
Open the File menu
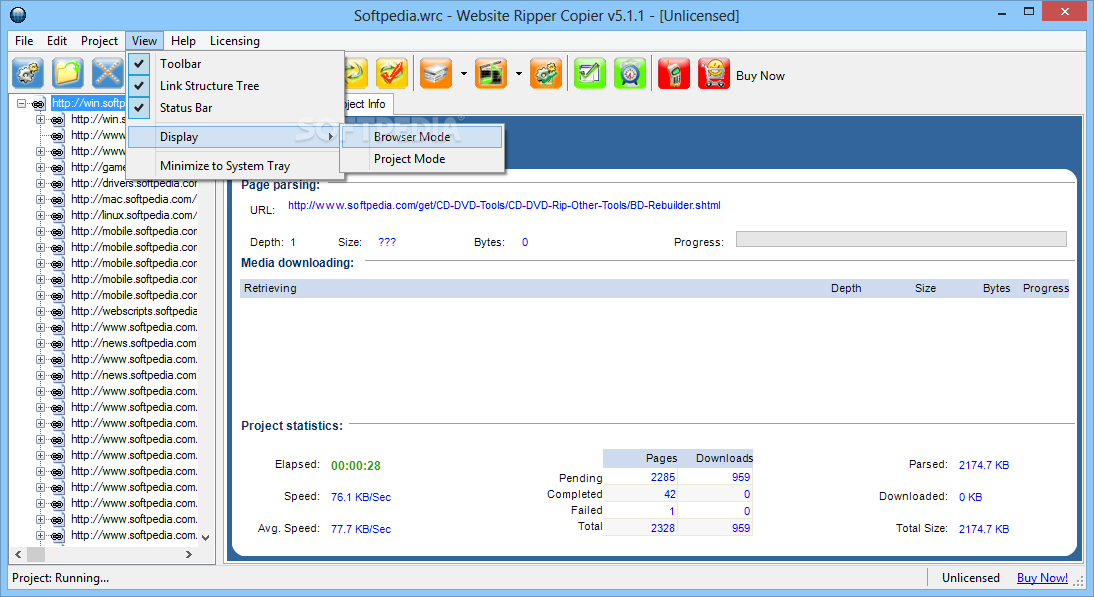pos(24,40)
